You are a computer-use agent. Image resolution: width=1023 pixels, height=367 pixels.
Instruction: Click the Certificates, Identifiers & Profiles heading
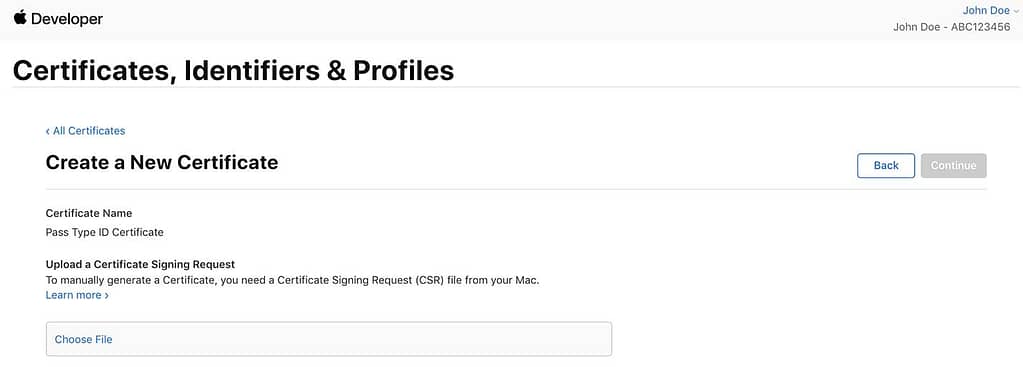point(233,70)
